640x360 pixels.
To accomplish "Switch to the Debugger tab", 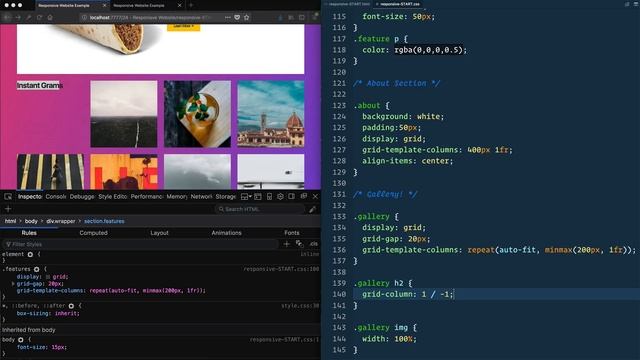I will tap(82, 197).
